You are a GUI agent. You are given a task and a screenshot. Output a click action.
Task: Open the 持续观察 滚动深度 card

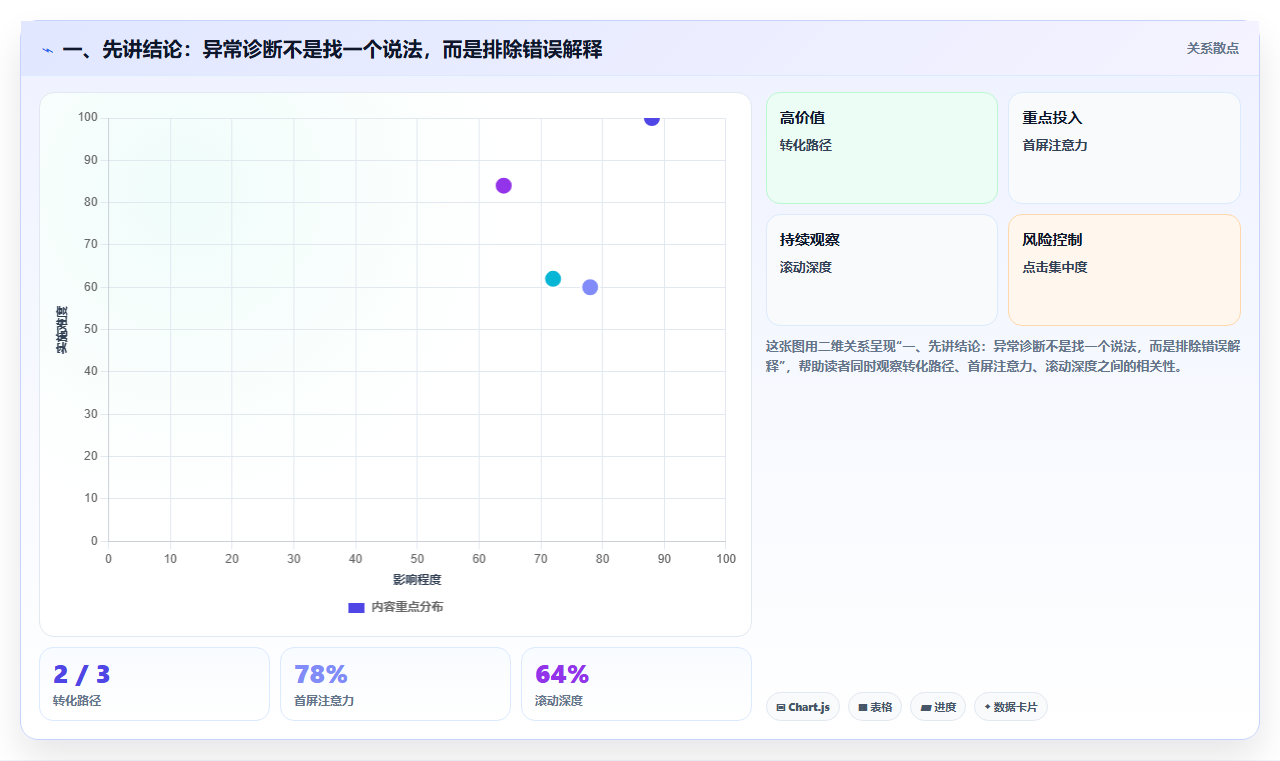pos(882,270)
